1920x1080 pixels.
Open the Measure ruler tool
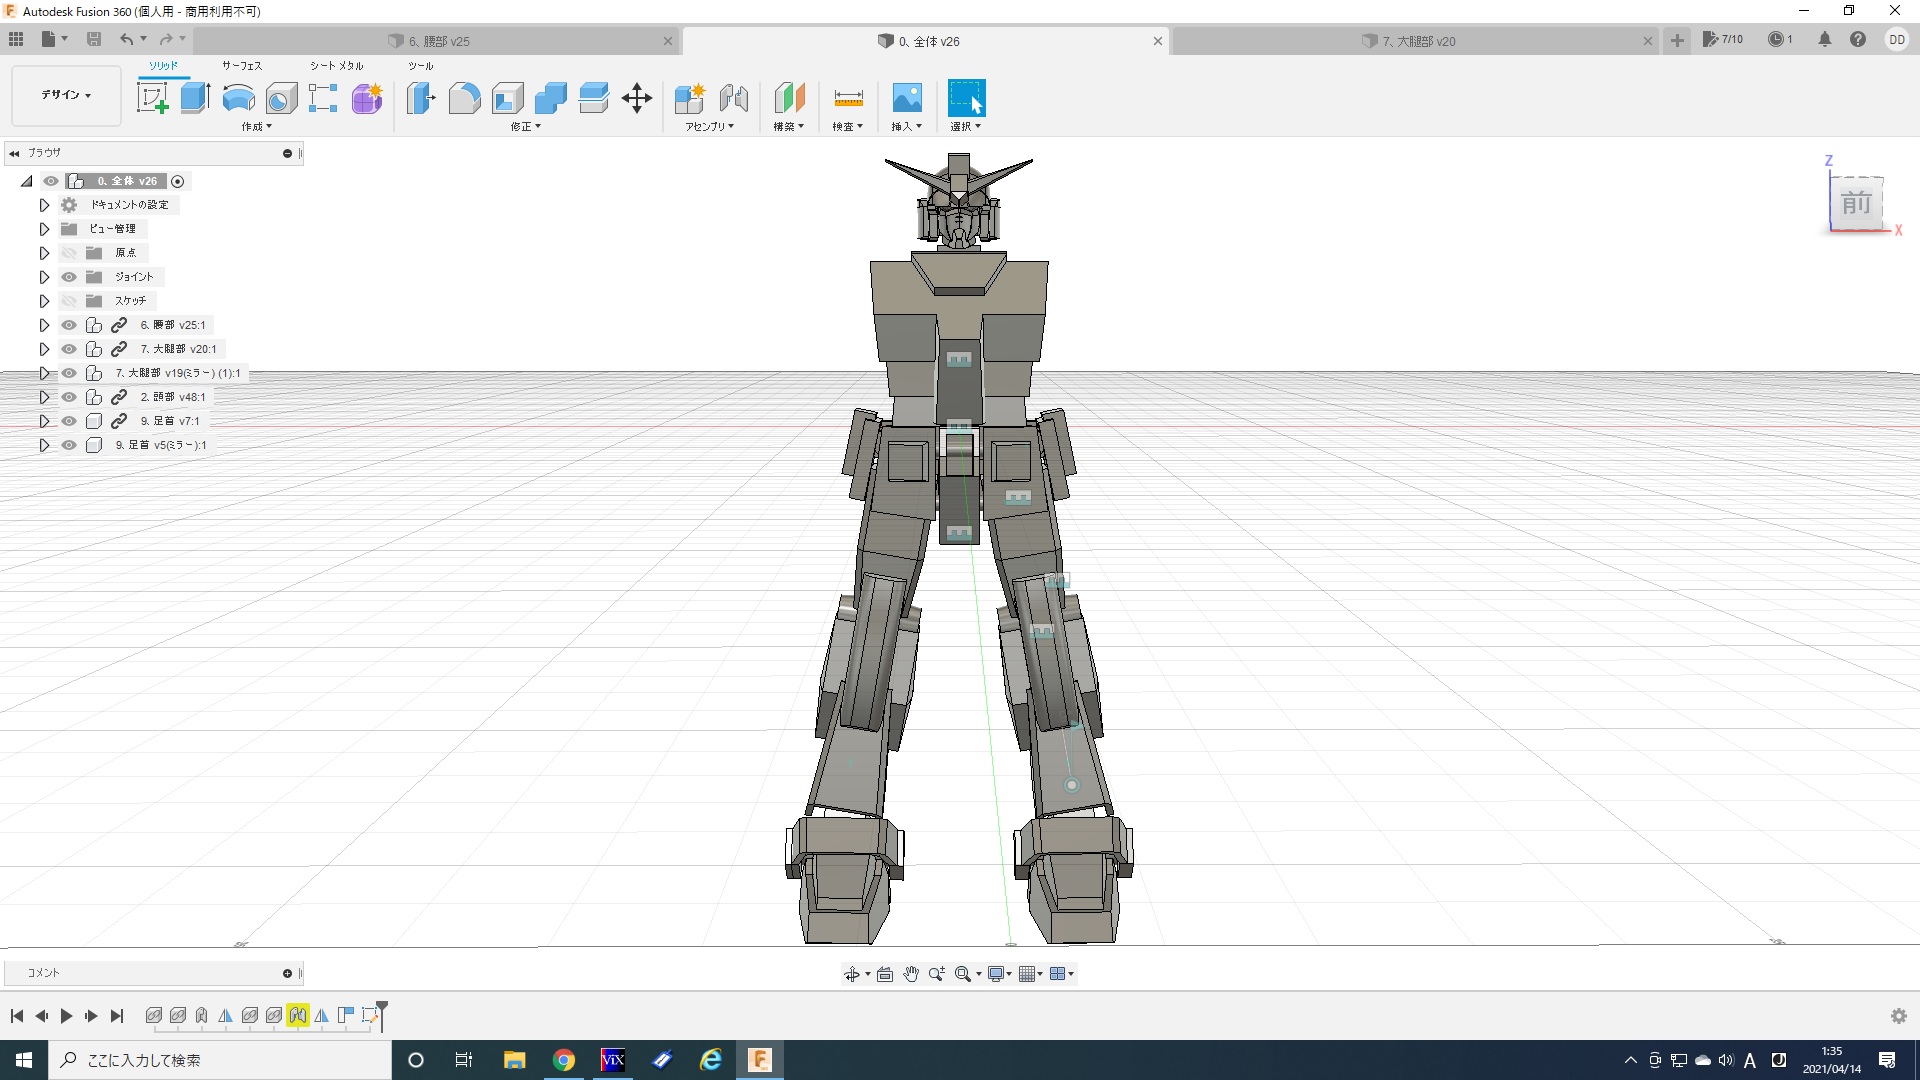tap(848, 98)
